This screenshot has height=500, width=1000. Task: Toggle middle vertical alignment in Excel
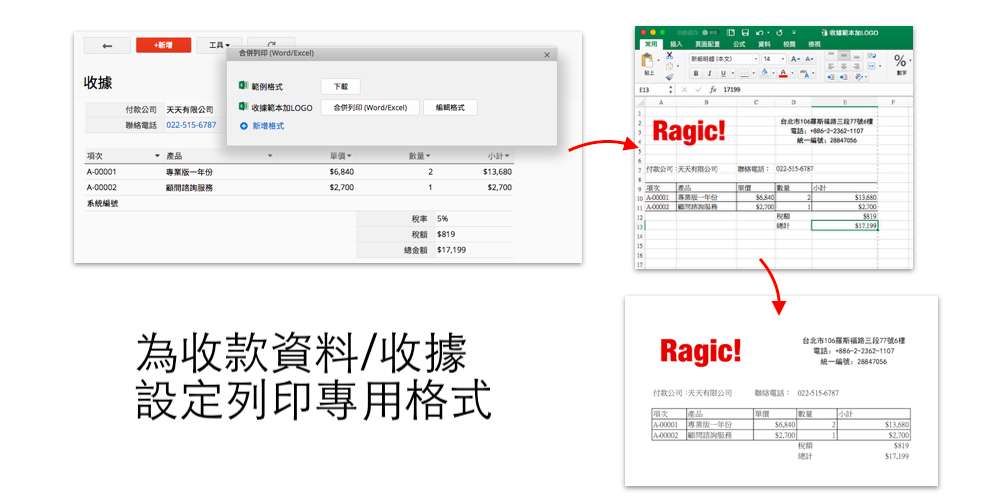(x=844, y=55)
